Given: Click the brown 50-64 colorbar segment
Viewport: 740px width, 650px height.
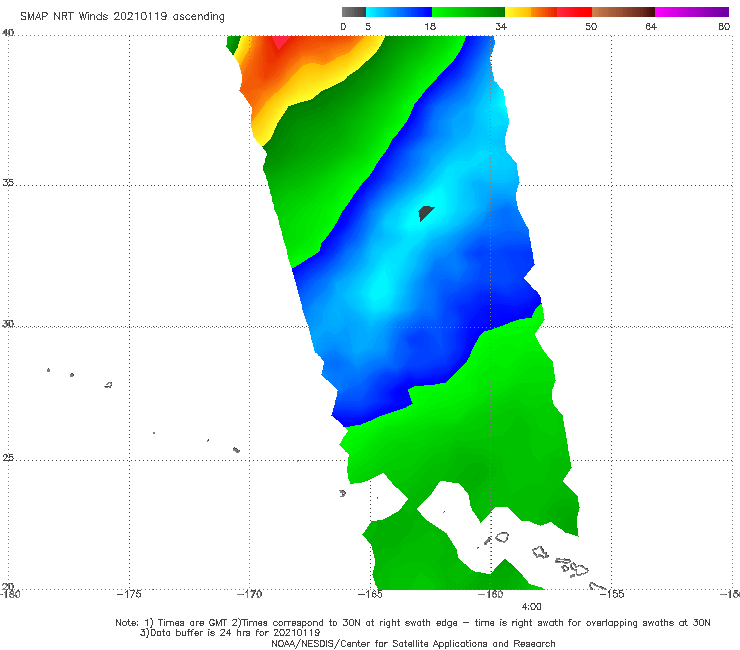Looking at the screenshot, I should (x=623, y=12).
